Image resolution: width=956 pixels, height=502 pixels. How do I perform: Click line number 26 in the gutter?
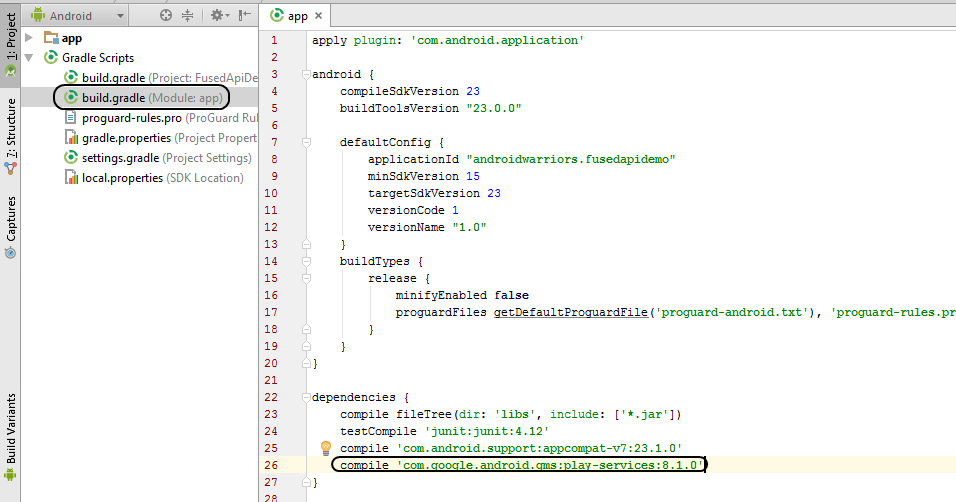tap(271, 465)
